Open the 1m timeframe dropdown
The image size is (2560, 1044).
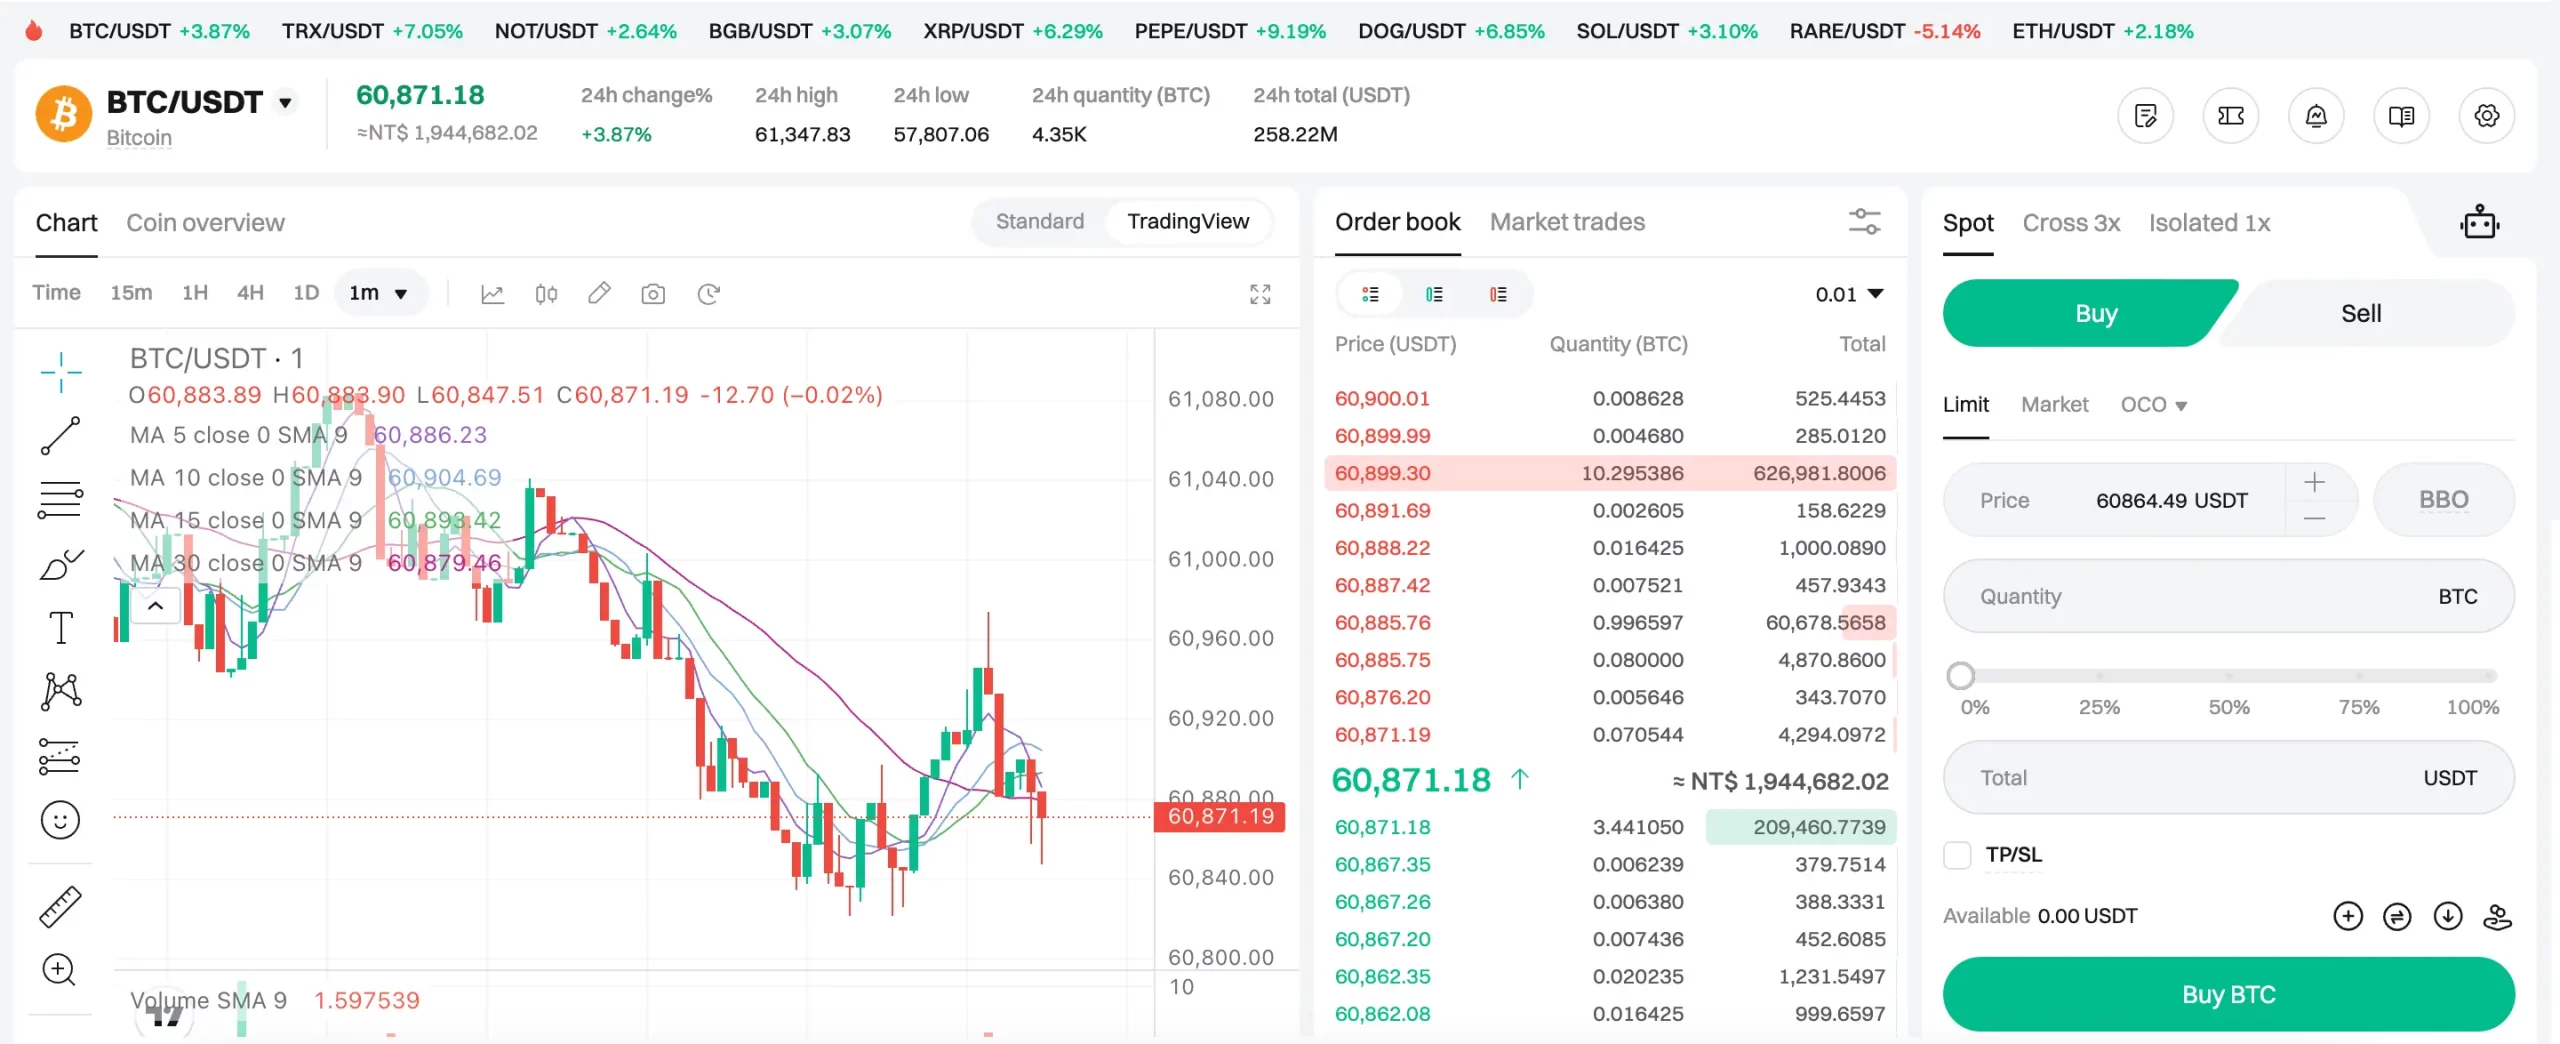[378, 293]
